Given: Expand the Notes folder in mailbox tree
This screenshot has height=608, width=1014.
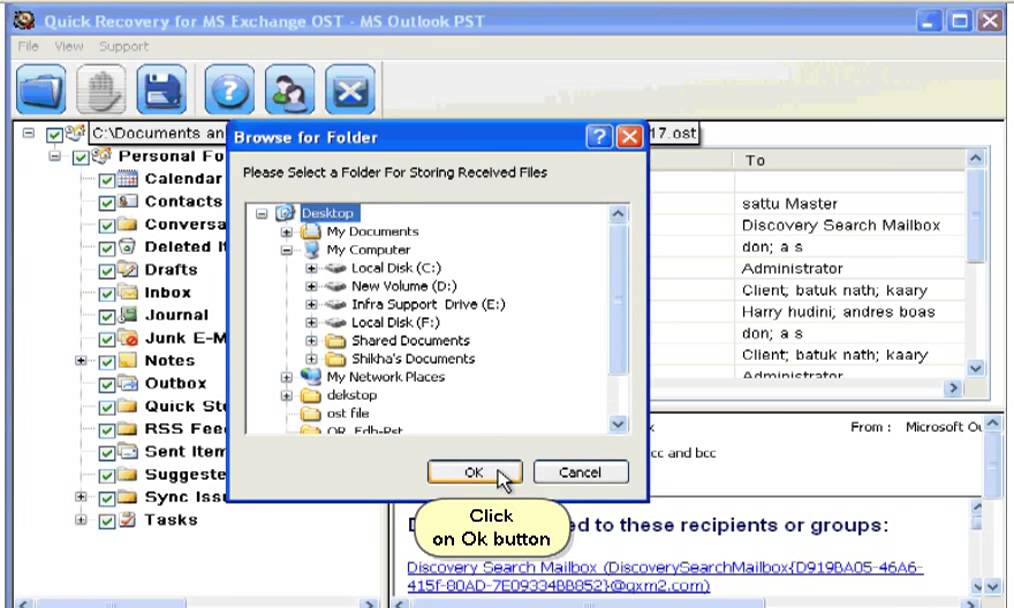Looking at the screenshot, I should (81, 360).
